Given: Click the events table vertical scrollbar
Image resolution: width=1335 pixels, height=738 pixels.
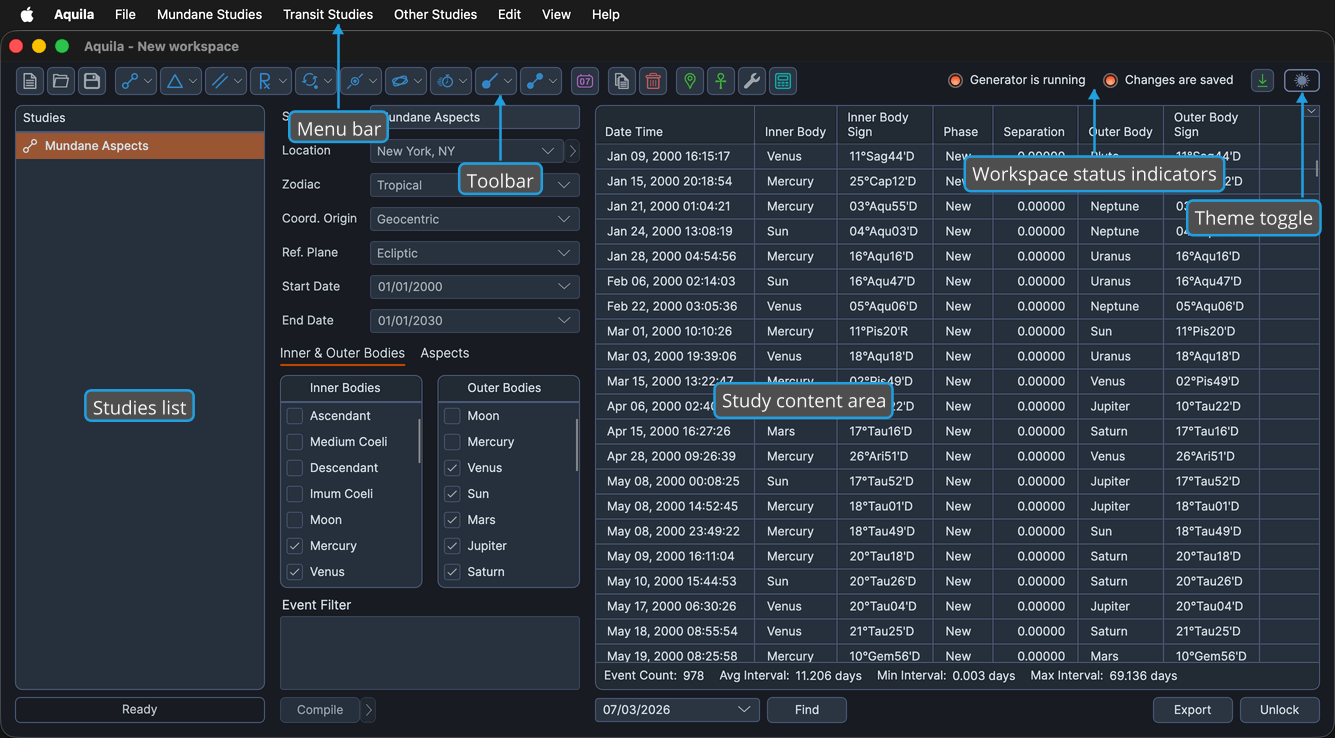Looking at the screenshot, I should tap(1316, 168).
